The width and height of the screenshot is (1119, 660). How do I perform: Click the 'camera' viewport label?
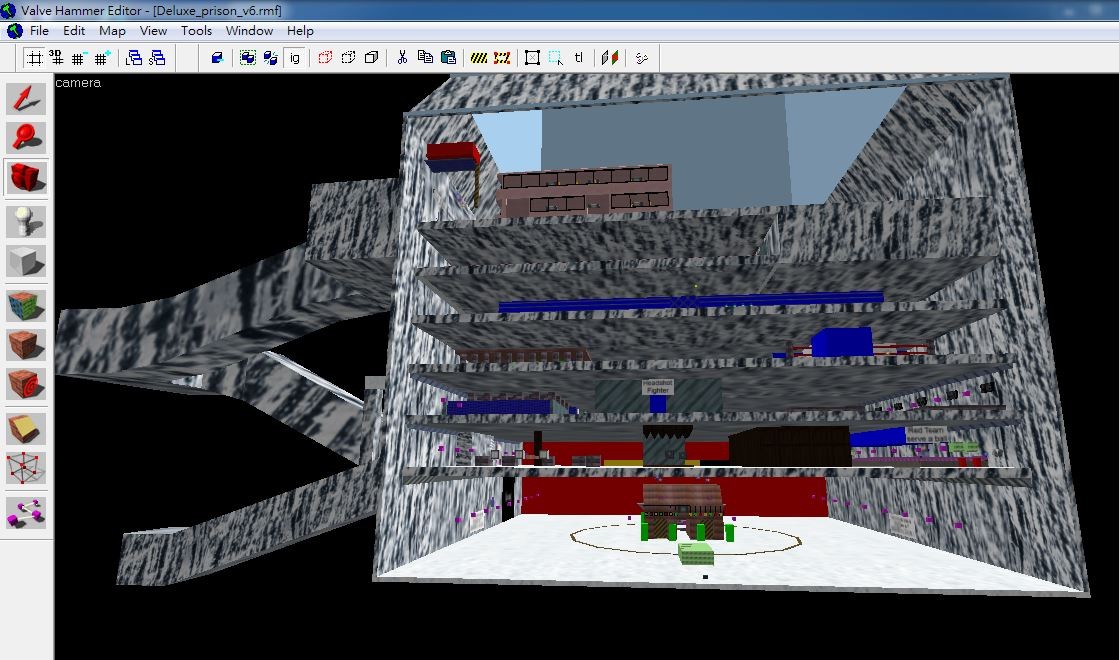point(78,83)
